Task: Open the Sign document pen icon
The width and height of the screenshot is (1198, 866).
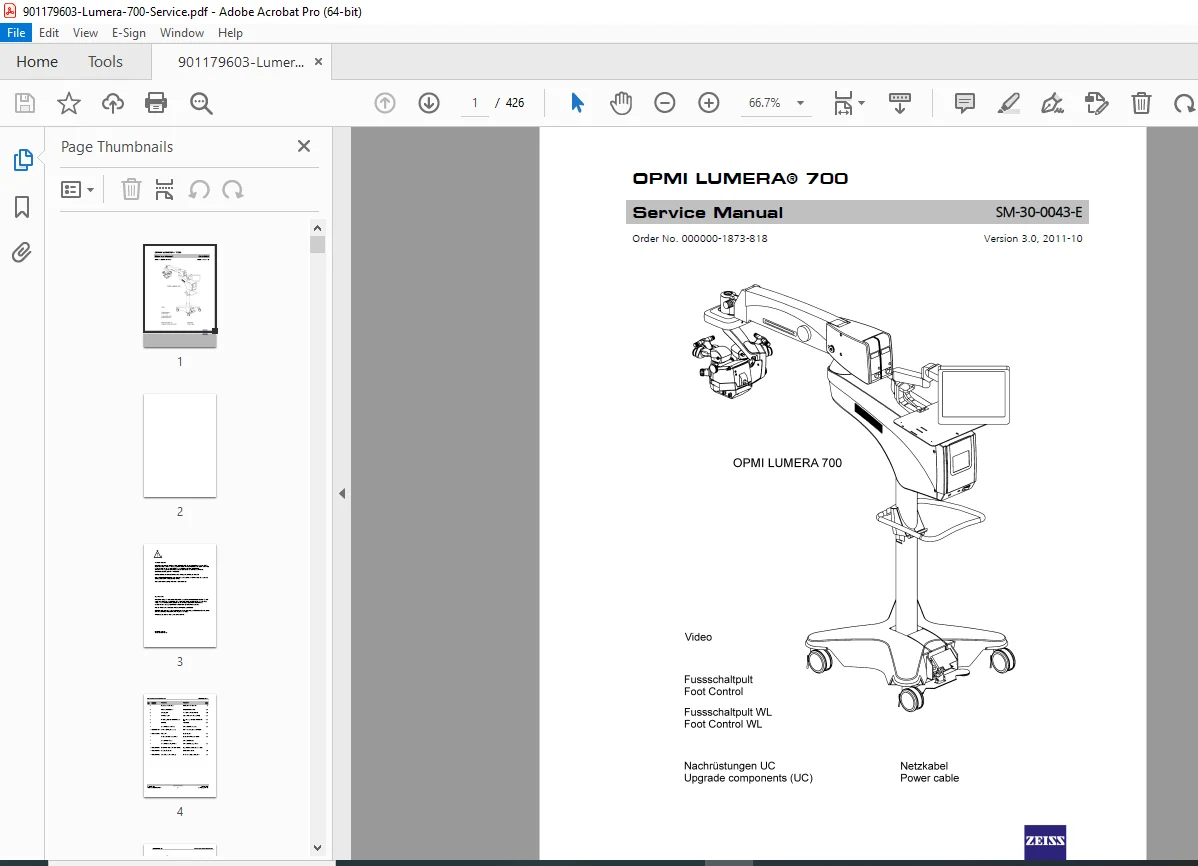Action: (1053, 102)
